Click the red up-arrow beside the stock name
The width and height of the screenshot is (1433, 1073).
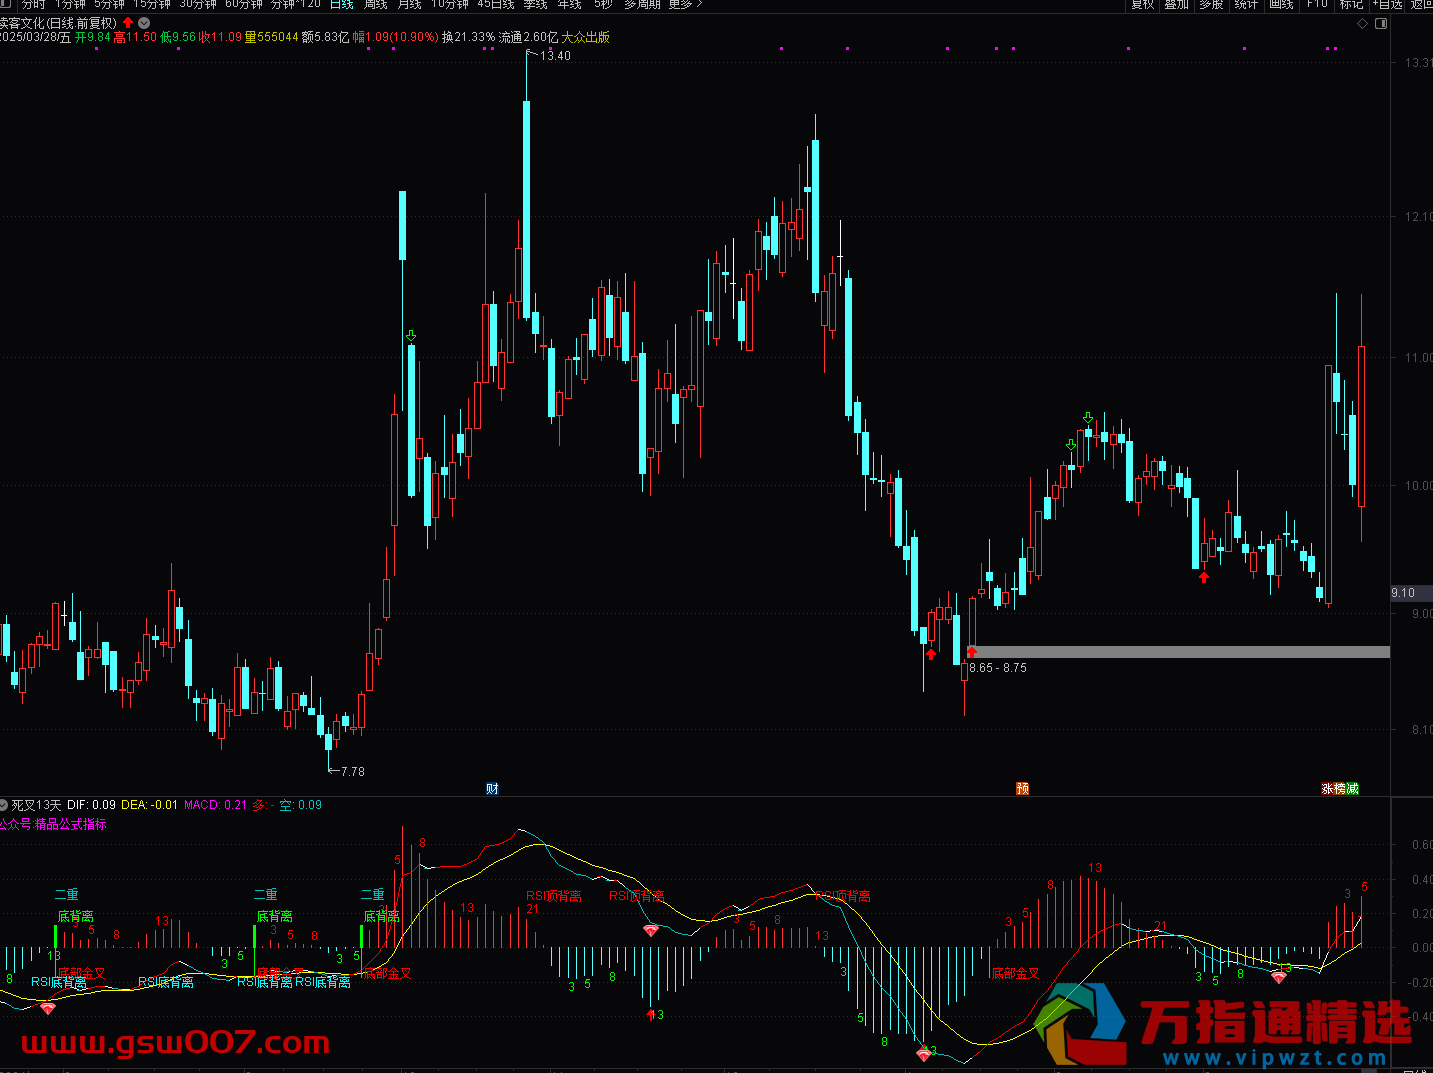tap(128, 22)
